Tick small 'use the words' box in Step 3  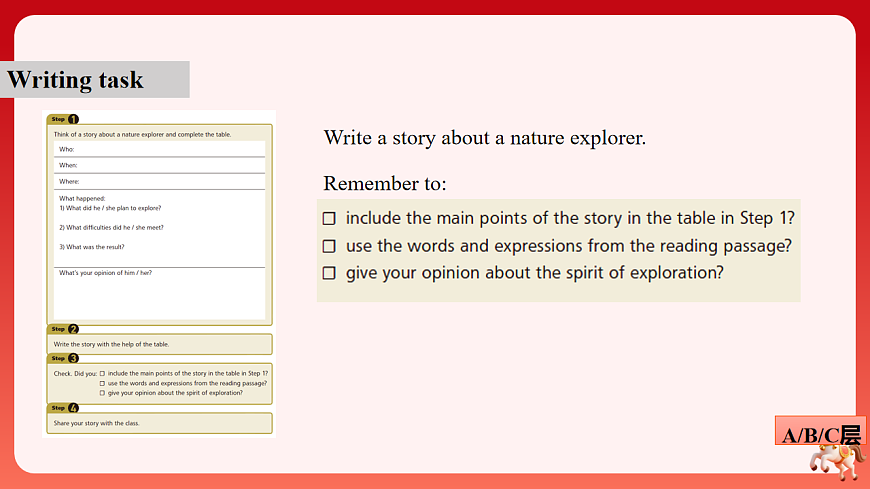(102, 383)
